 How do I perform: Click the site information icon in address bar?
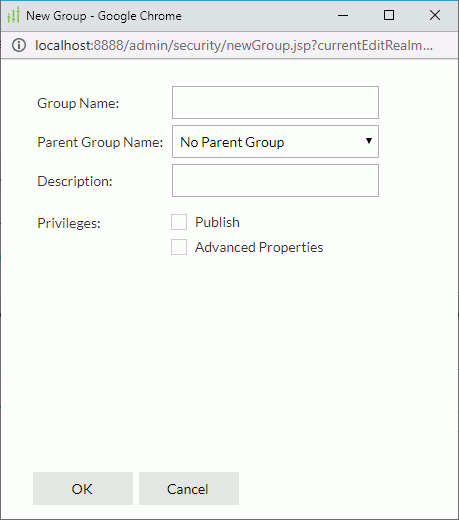click(x=19, y=45)
